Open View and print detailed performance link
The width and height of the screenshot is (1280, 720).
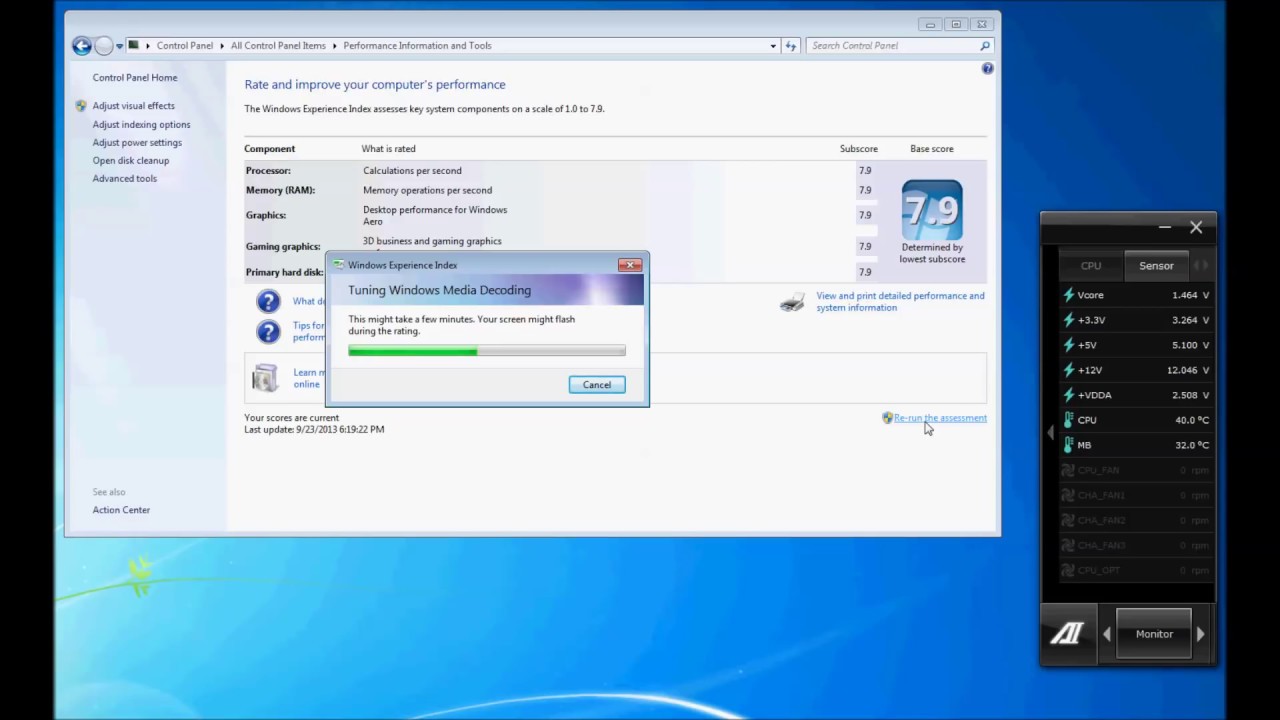pyautogui.click(x=900, y=302)
